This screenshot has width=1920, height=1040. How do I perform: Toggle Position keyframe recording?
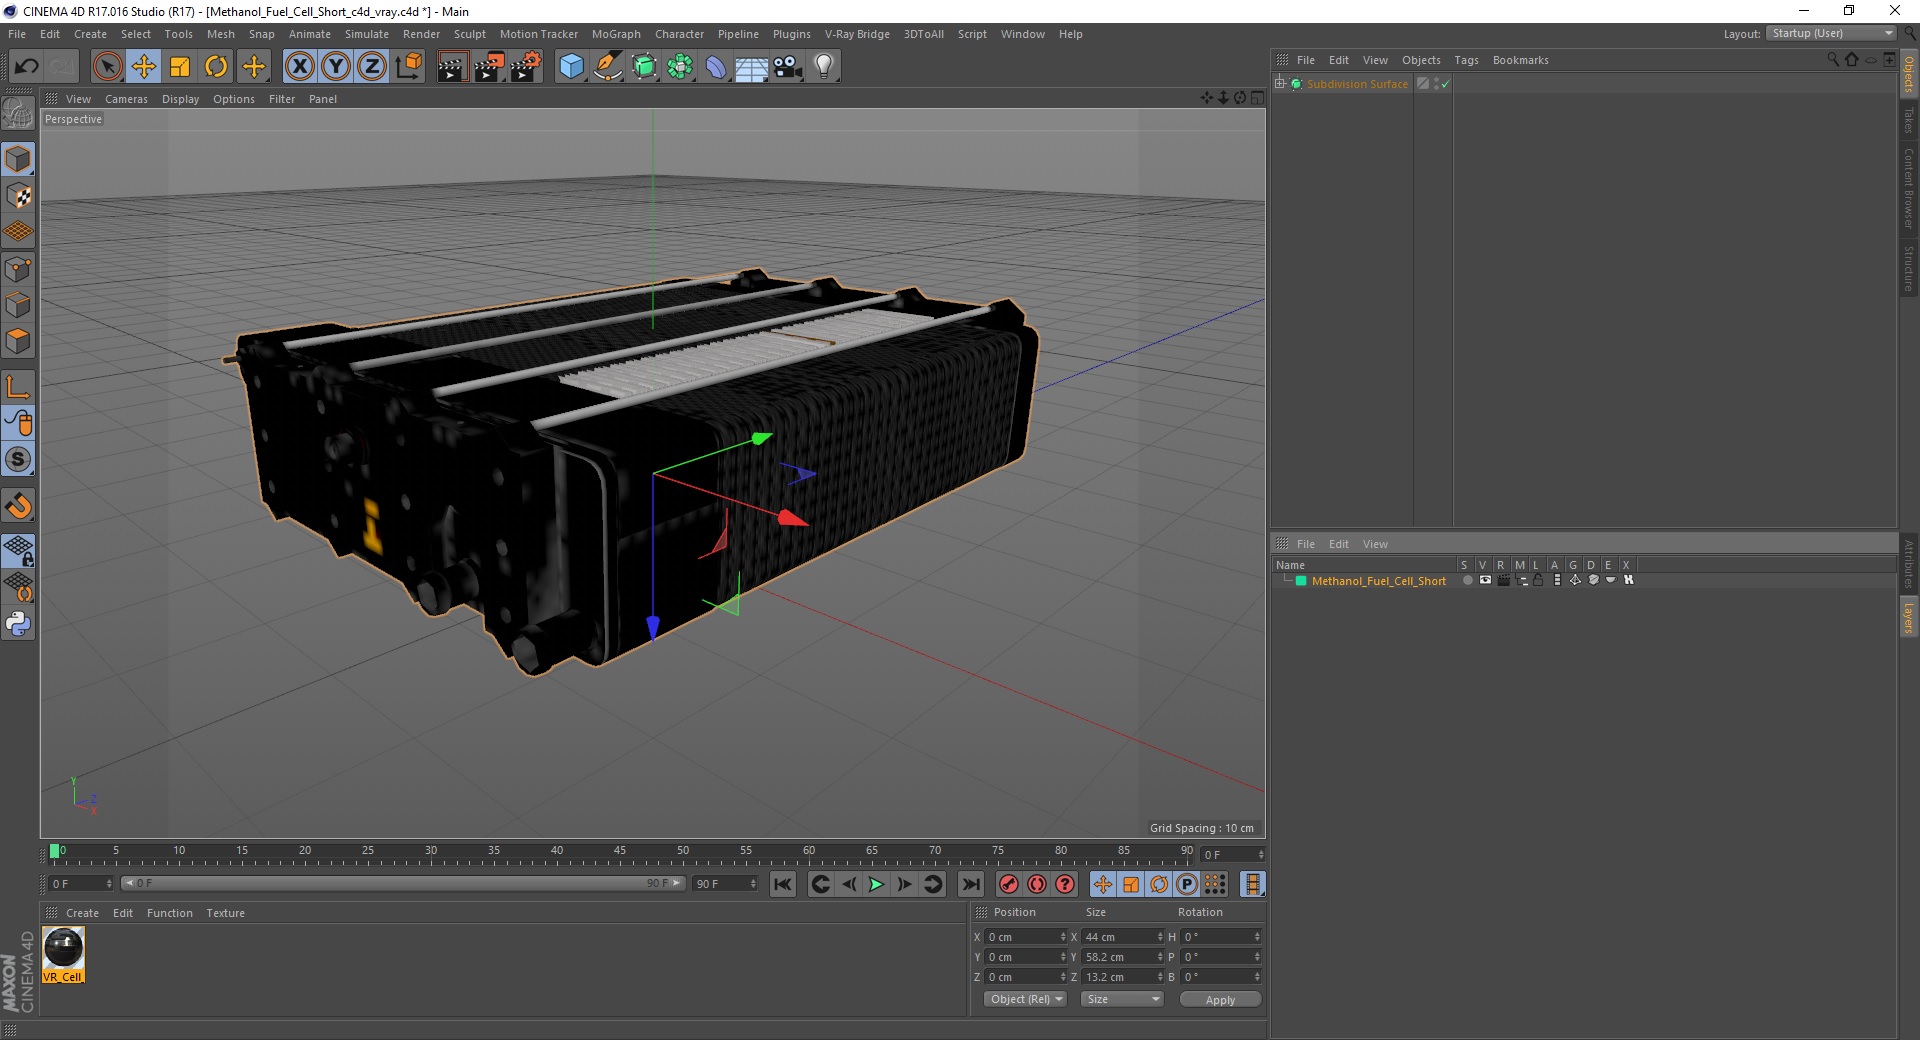pos(1102,884)
